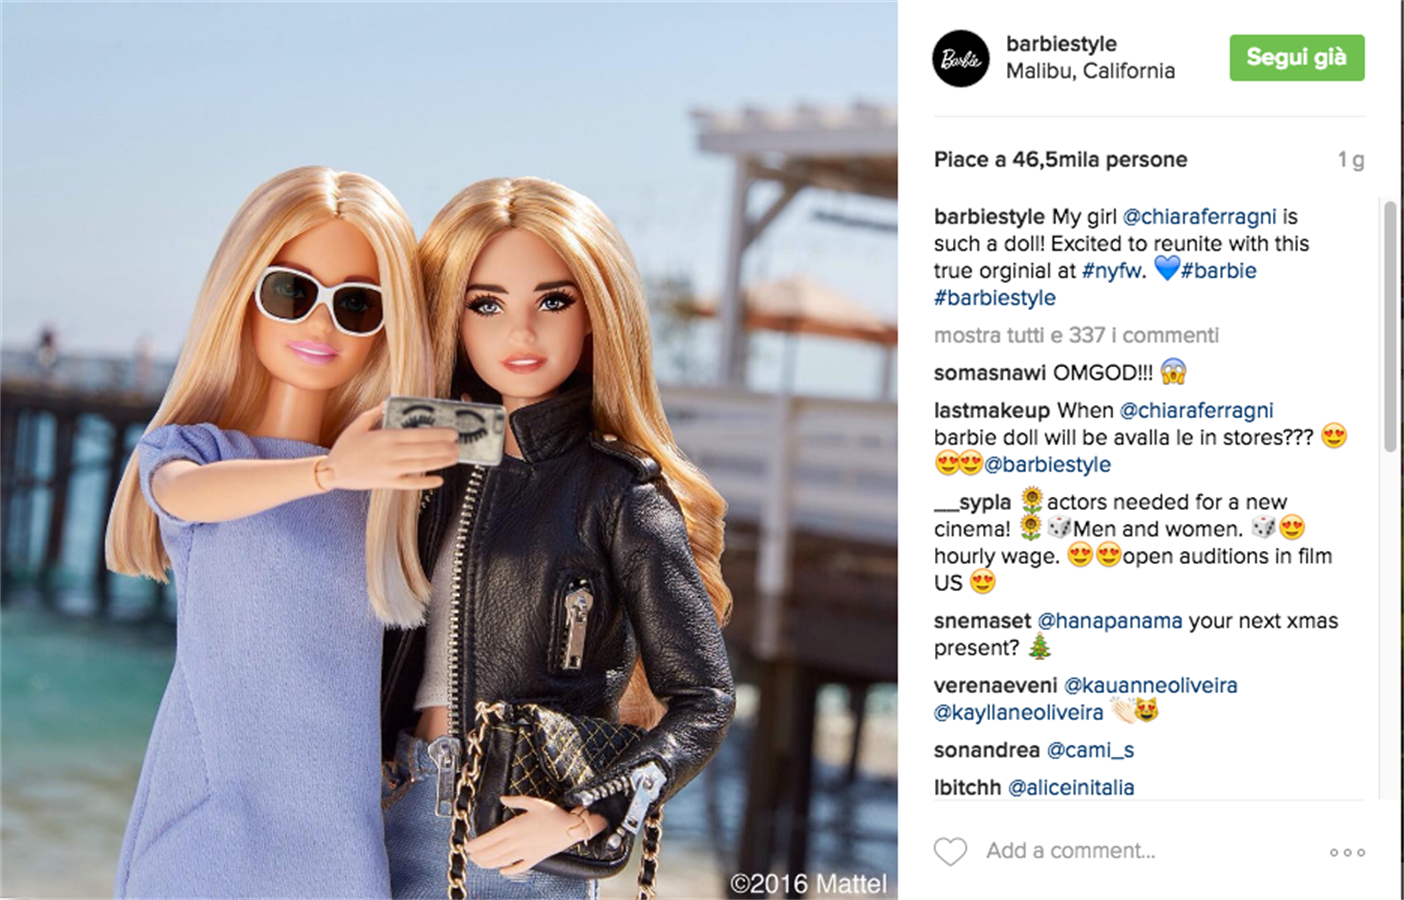Click the @hanapanama mention

click(x=1110, y=621)
